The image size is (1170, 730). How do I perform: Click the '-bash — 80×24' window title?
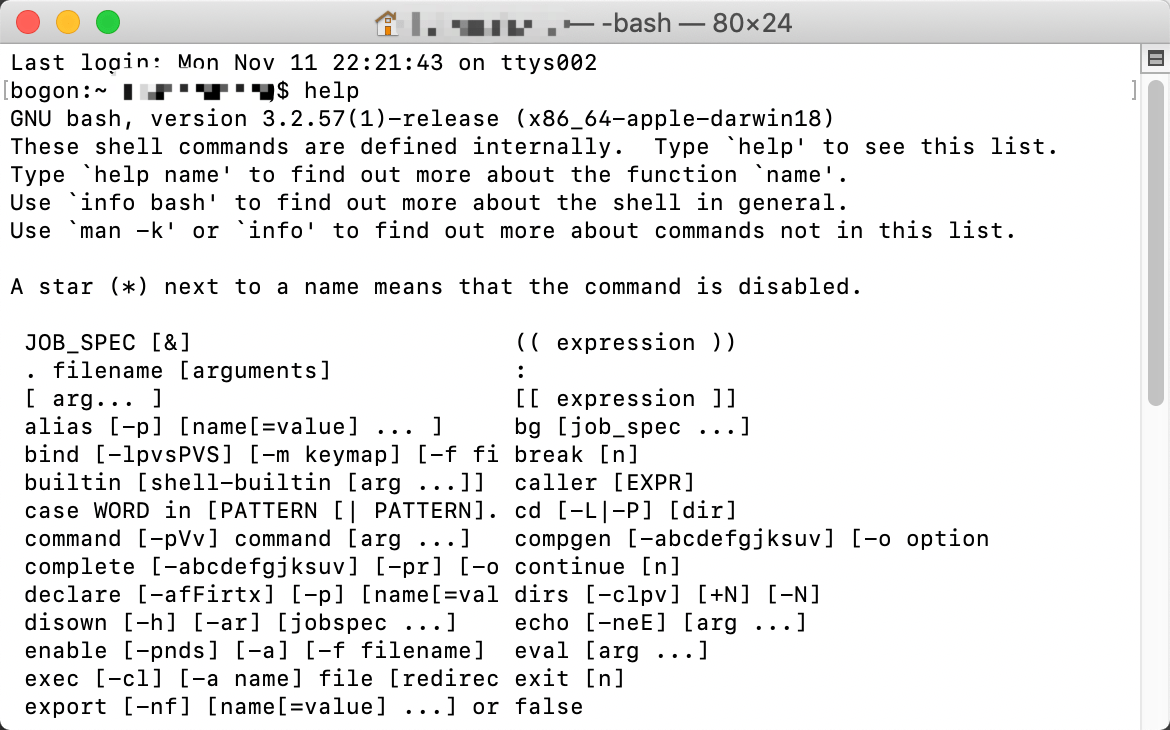698,22
